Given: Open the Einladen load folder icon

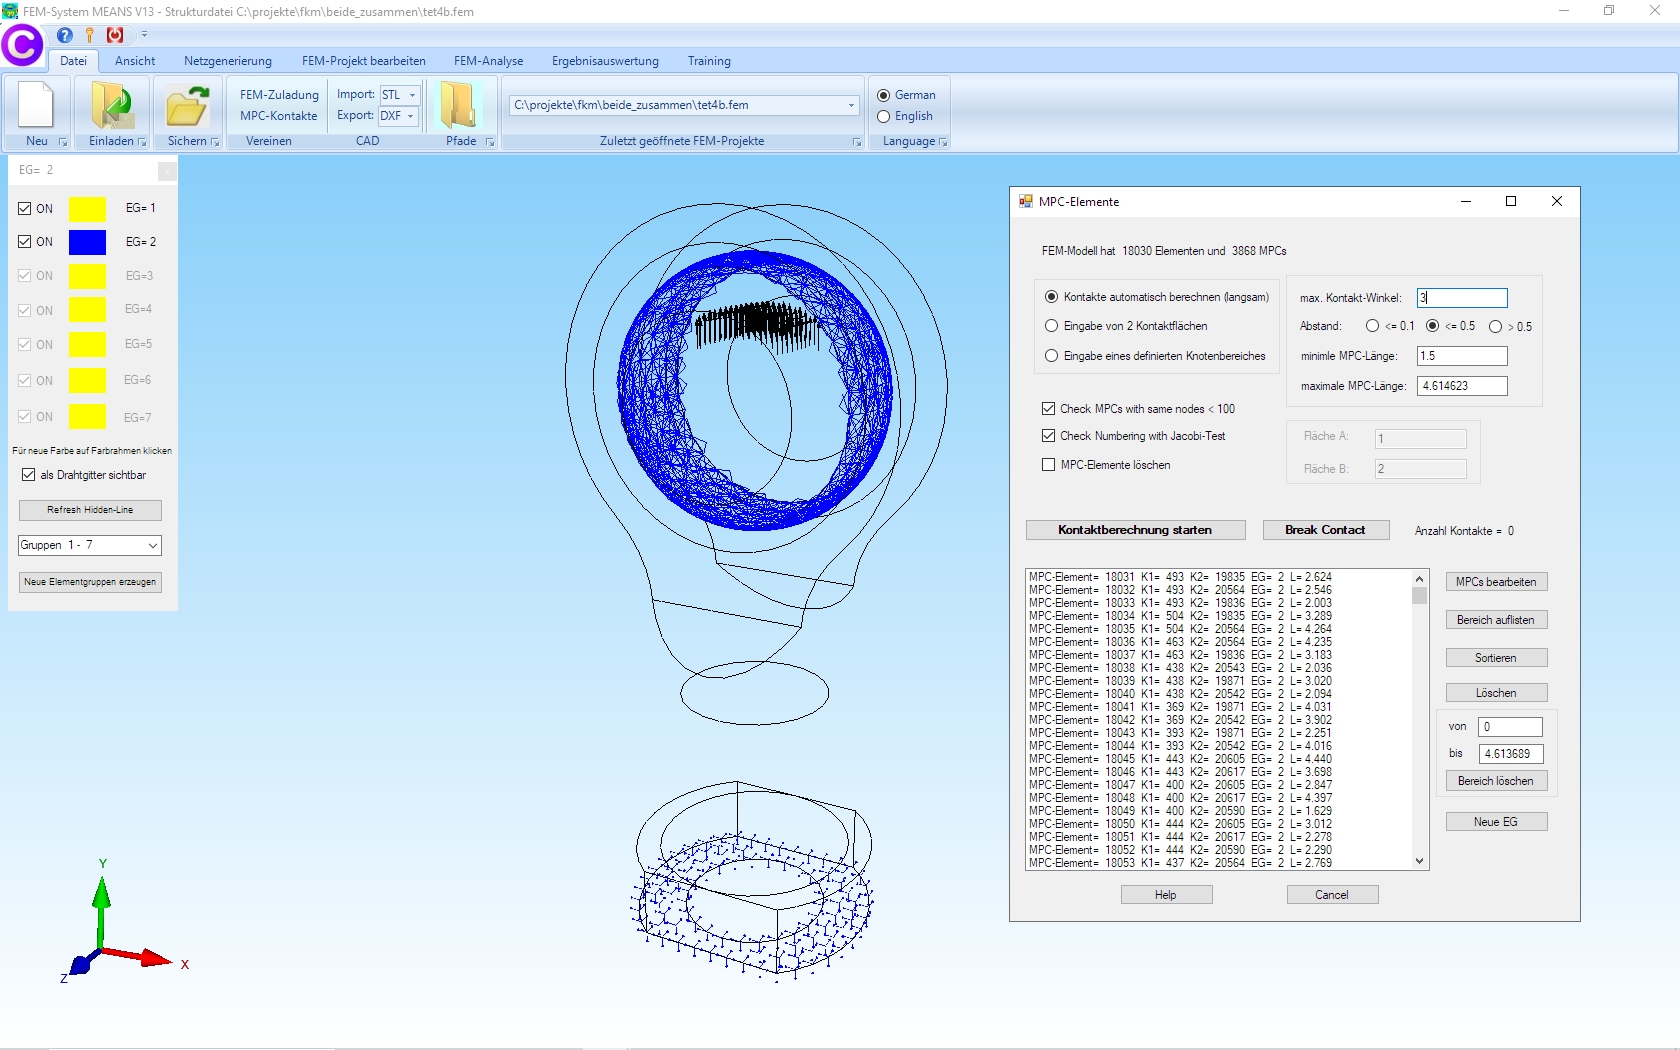Looking at the screenshot, I should coord(113,106).
